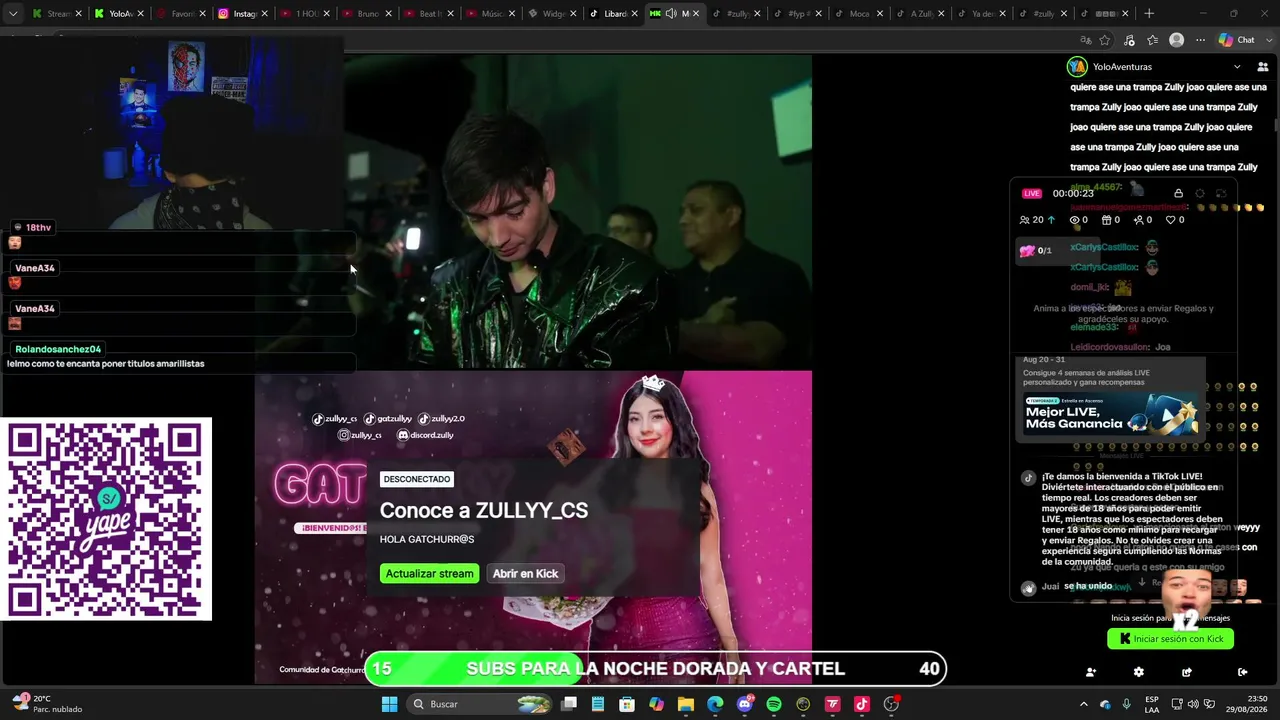
Task: Click the lock icon in the LIVE panel
Action: [1178, 193]
